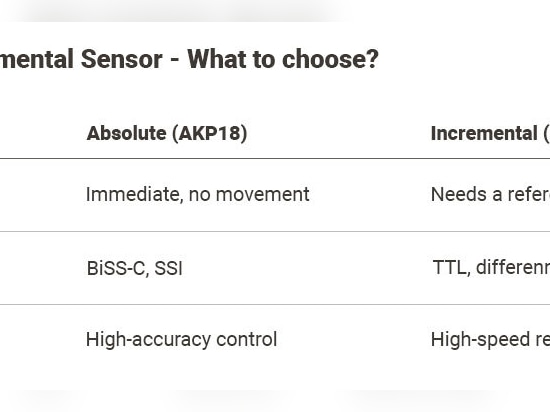The image size is (550, 412).
Task: Click "choose?" at the heading's end
Action: click(330, 59)
